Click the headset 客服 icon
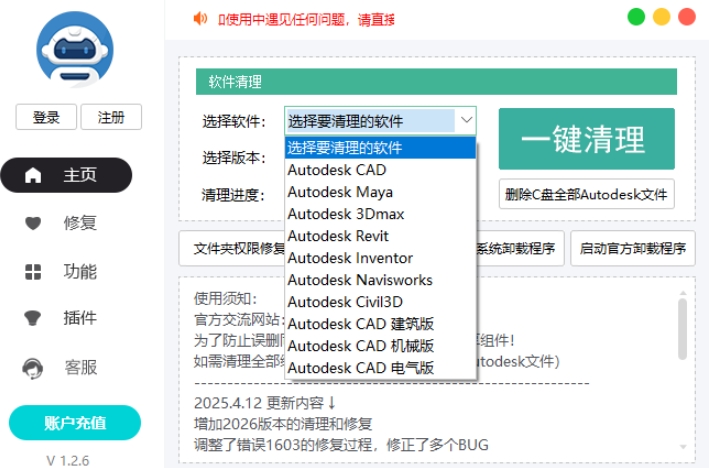 pos(33,368)
